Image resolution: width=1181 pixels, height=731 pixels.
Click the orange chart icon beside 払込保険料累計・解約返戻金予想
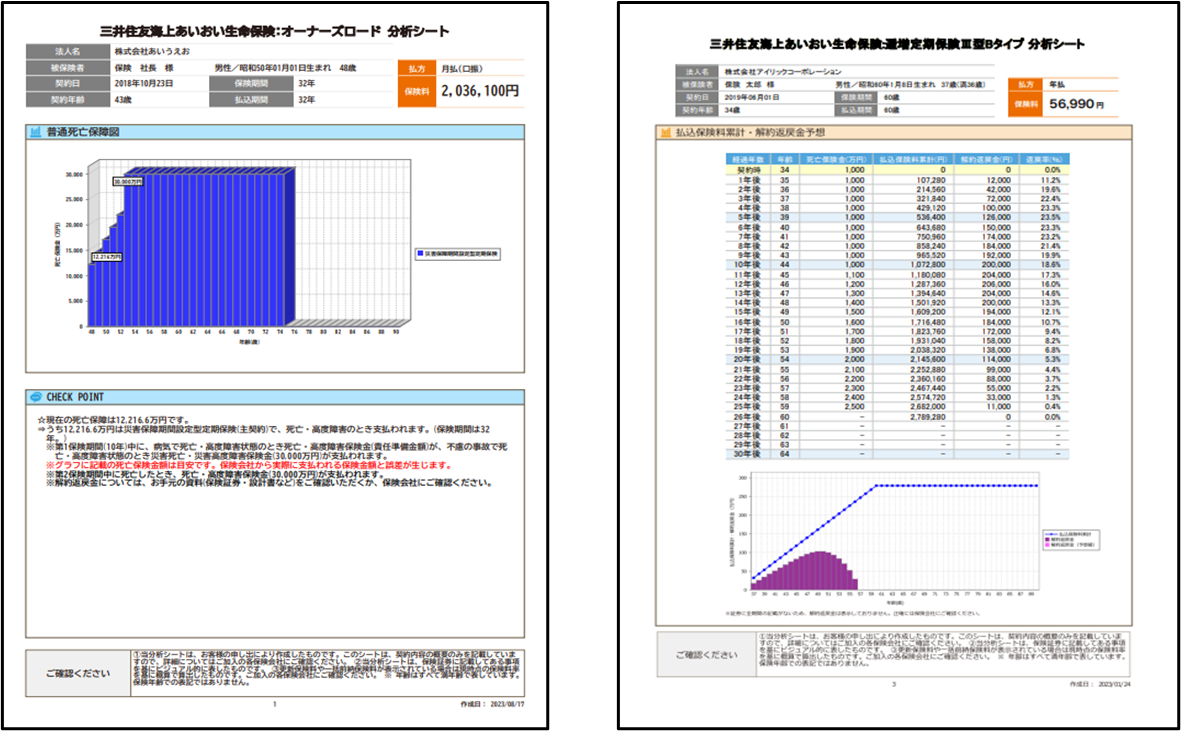666,132
